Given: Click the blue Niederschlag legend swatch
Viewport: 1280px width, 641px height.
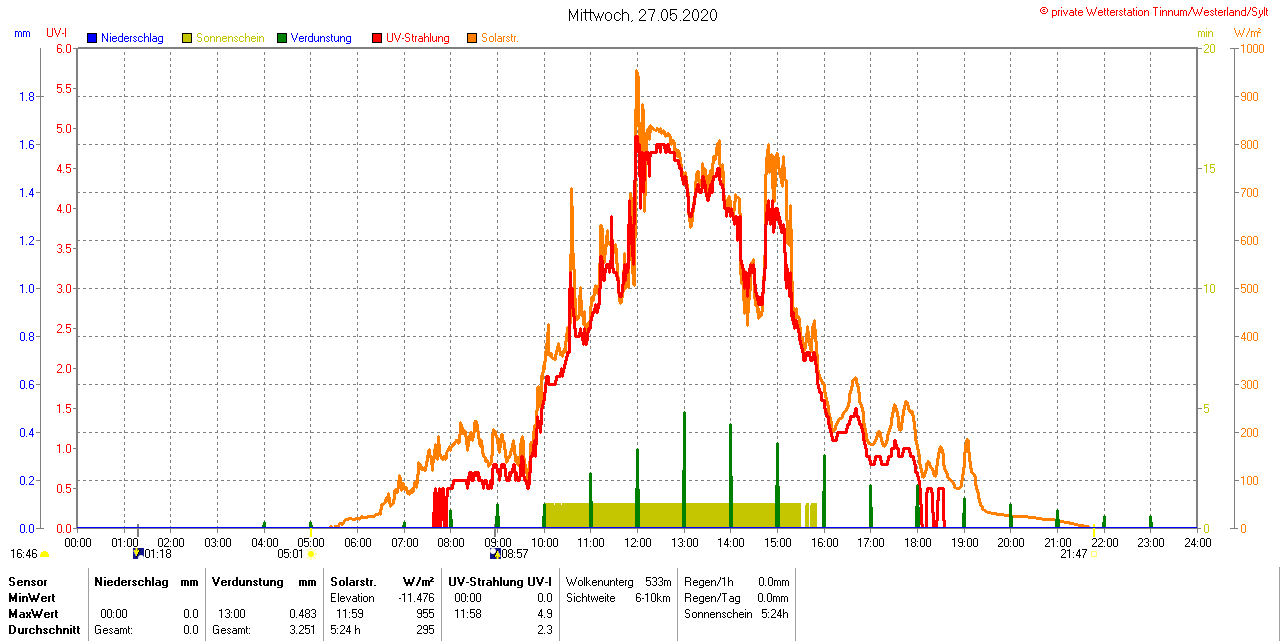Looking at the screenshot, I should coord(92,38).
